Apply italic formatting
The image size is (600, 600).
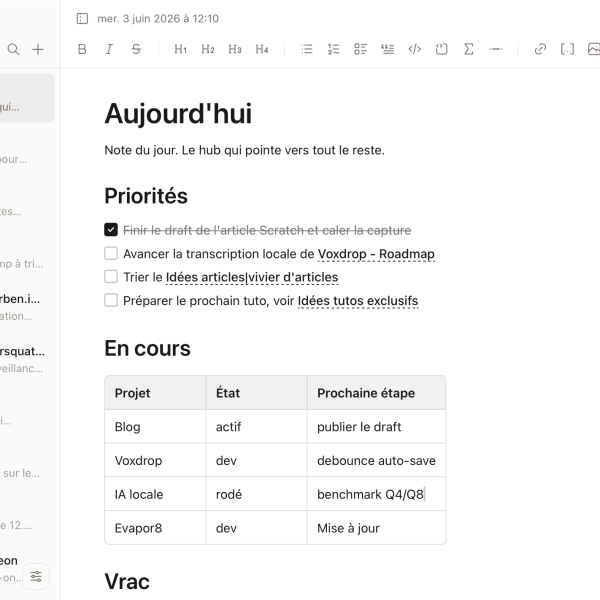click(x=109, y=49)
